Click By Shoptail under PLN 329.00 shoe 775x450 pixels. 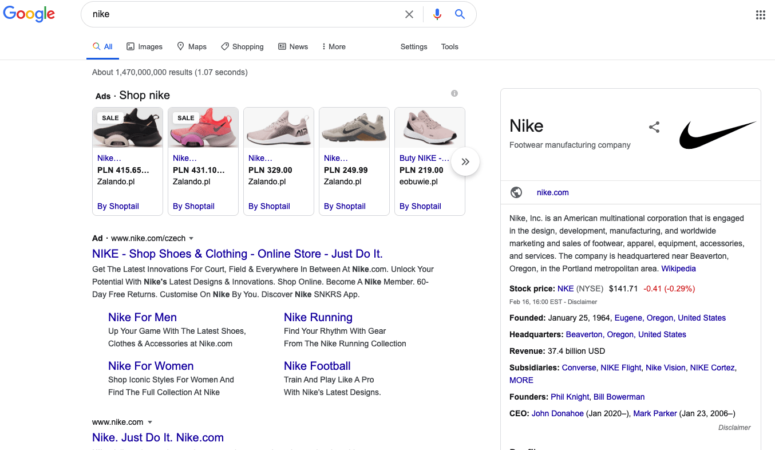pyautogui.click(x=269, y=206)
